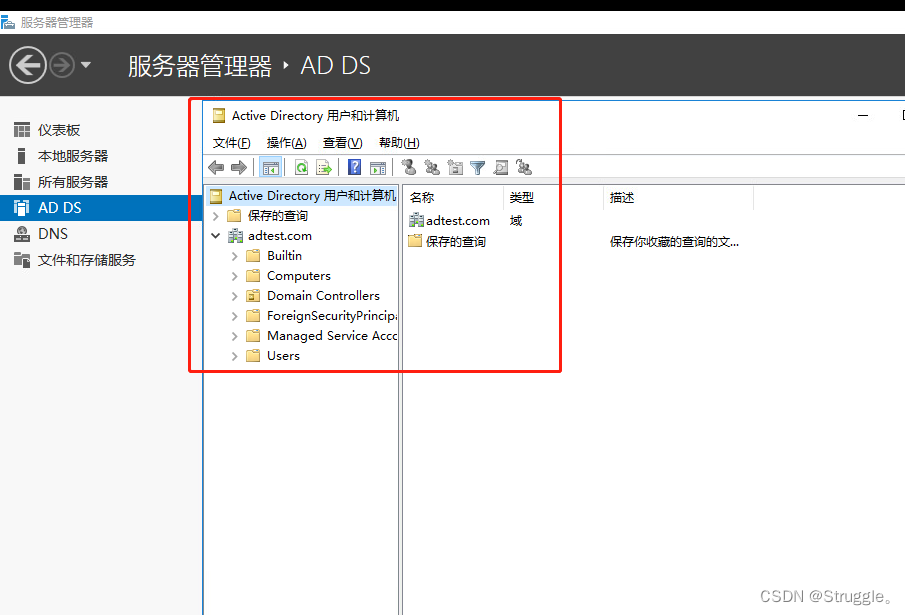Click the Server Manager app icon in title bar
The width and height of the screenshot is (905, 615).
click(x=8, y=22)
